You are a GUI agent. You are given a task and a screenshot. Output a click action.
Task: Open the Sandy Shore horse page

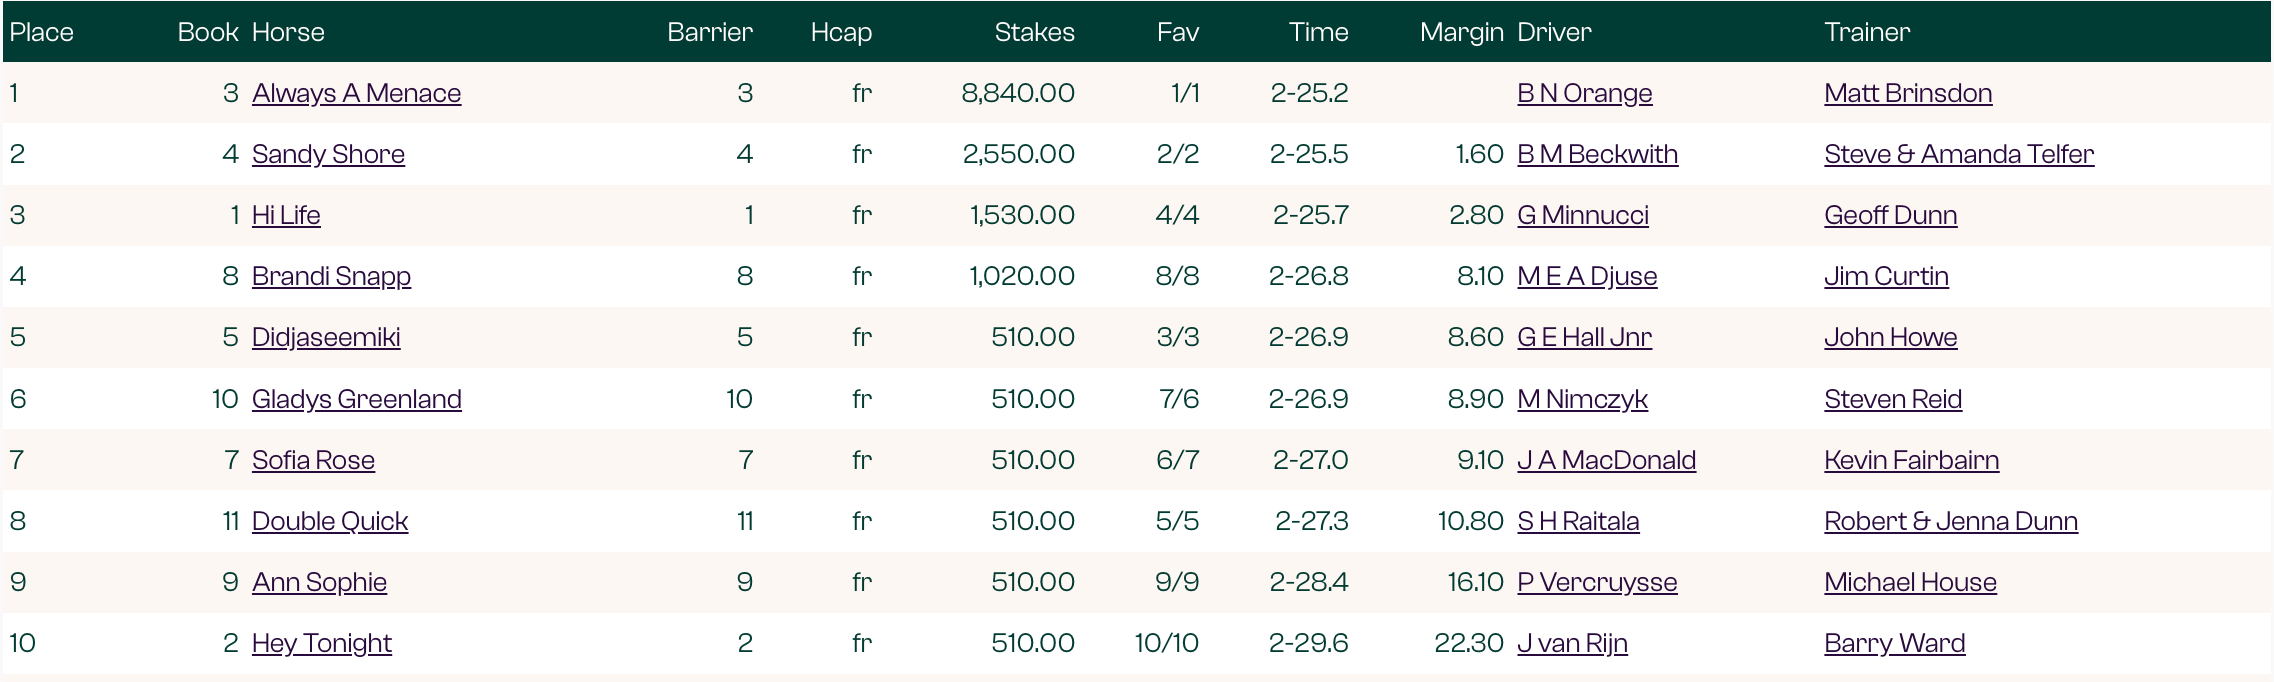pyautogui.click(x=328, y=154)
